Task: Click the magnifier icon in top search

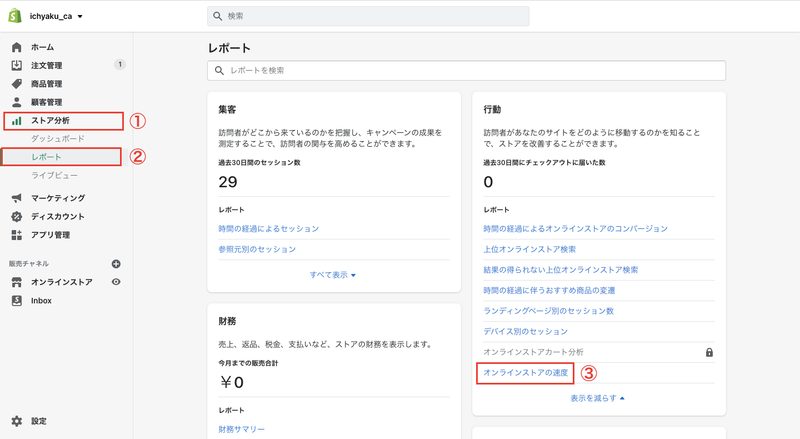Action: [217, 16]
